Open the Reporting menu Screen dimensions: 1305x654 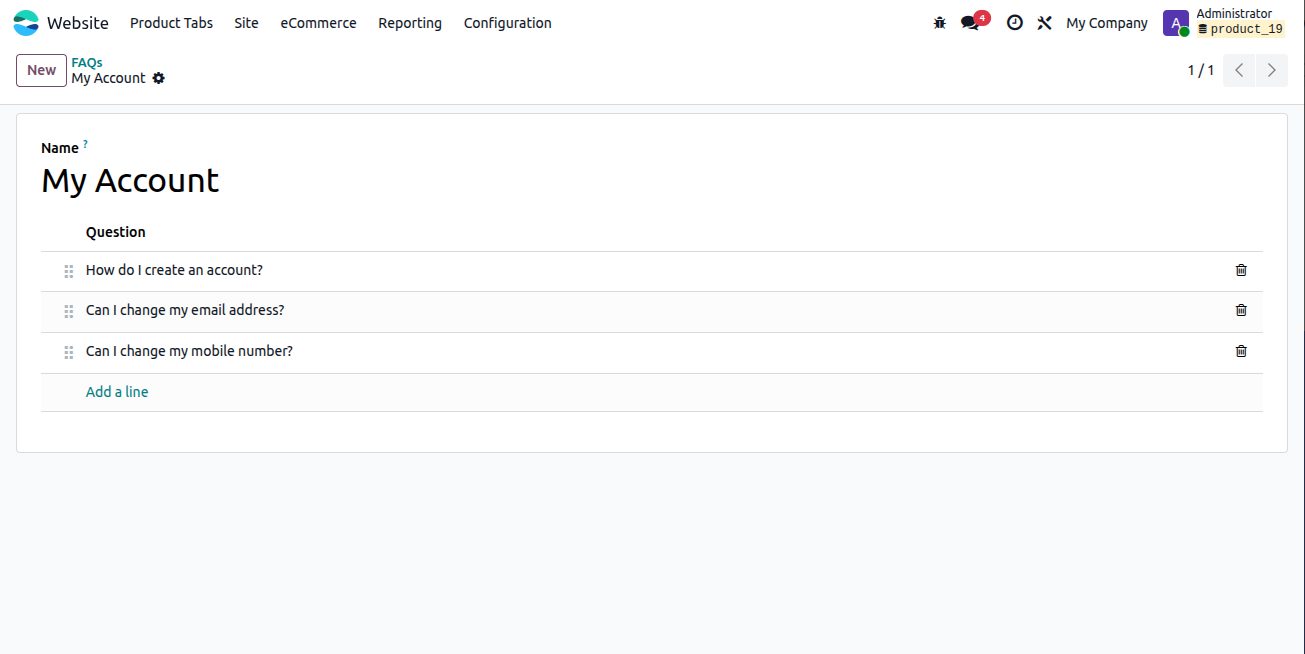pyautogui.click(x=410, y=23)
